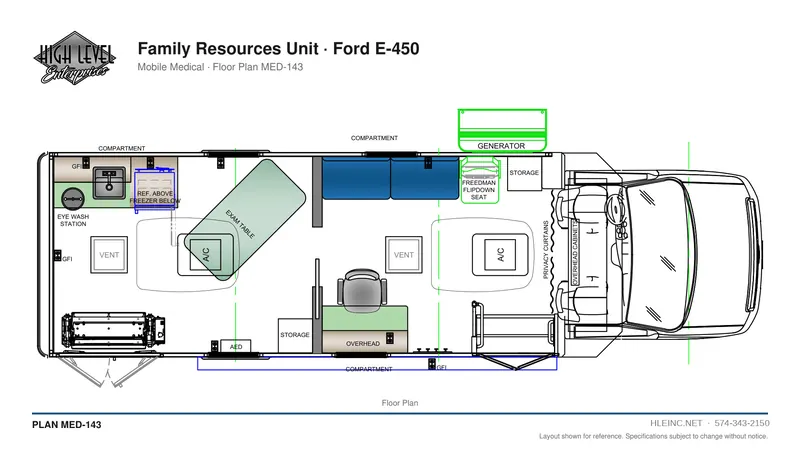Click the OVERHEAD label on the desk
800x452 pixels.
pos(363,344)
